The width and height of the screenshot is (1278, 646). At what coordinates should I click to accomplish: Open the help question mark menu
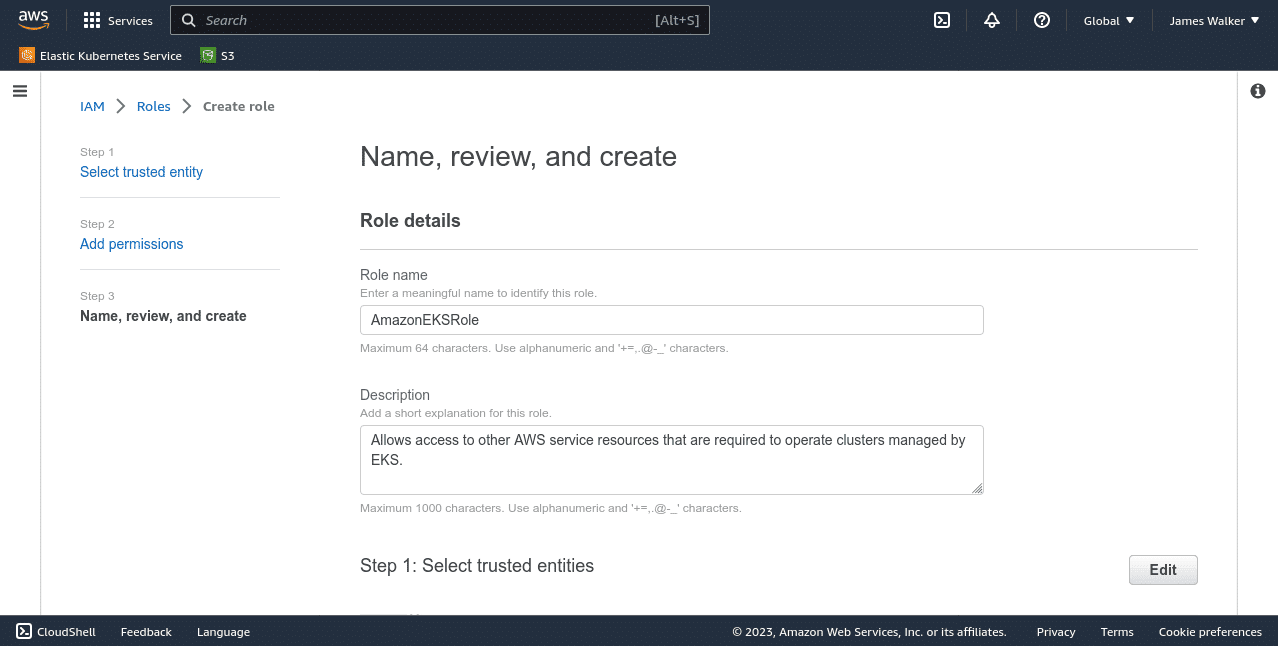[1042, 20]
